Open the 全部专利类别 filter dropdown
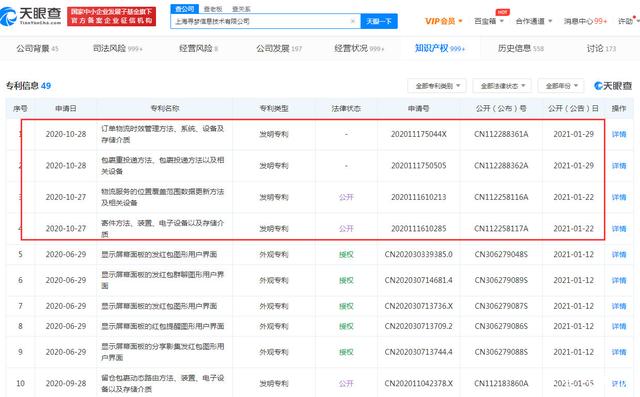640x397 pixels. pos(437,86)
